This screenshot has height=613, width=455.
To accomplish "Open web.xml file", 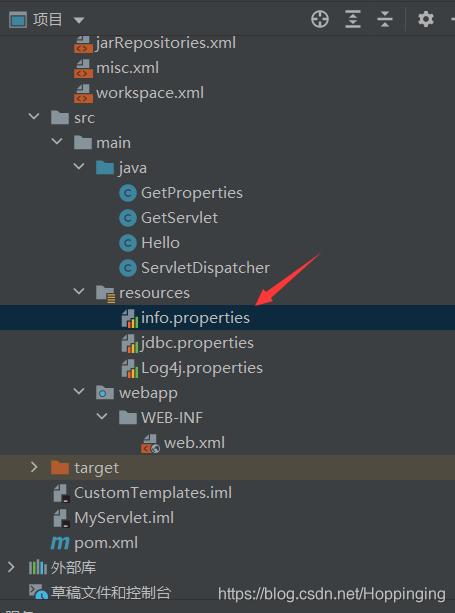I will coord(194,443).
